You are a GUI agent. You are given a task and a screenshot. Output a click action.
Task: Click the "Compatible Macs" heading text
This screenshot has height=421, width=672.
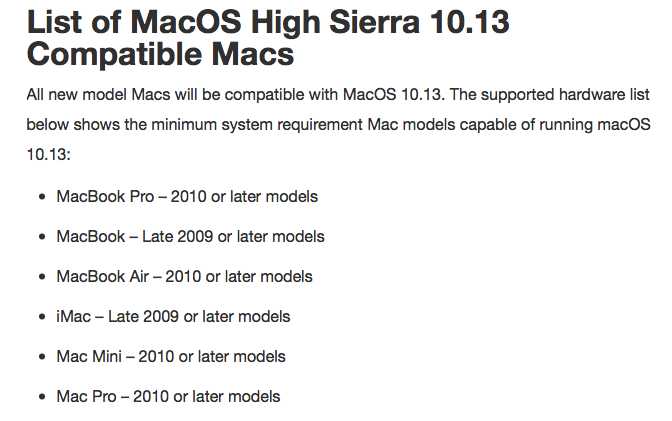[160, 54]
